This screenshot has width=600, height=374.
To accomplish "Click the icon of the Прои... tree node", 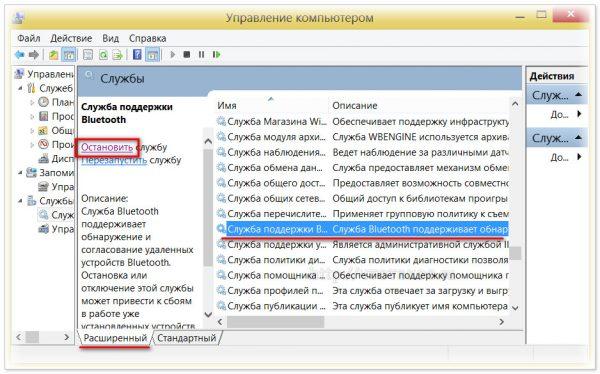I will click(44, 144).
